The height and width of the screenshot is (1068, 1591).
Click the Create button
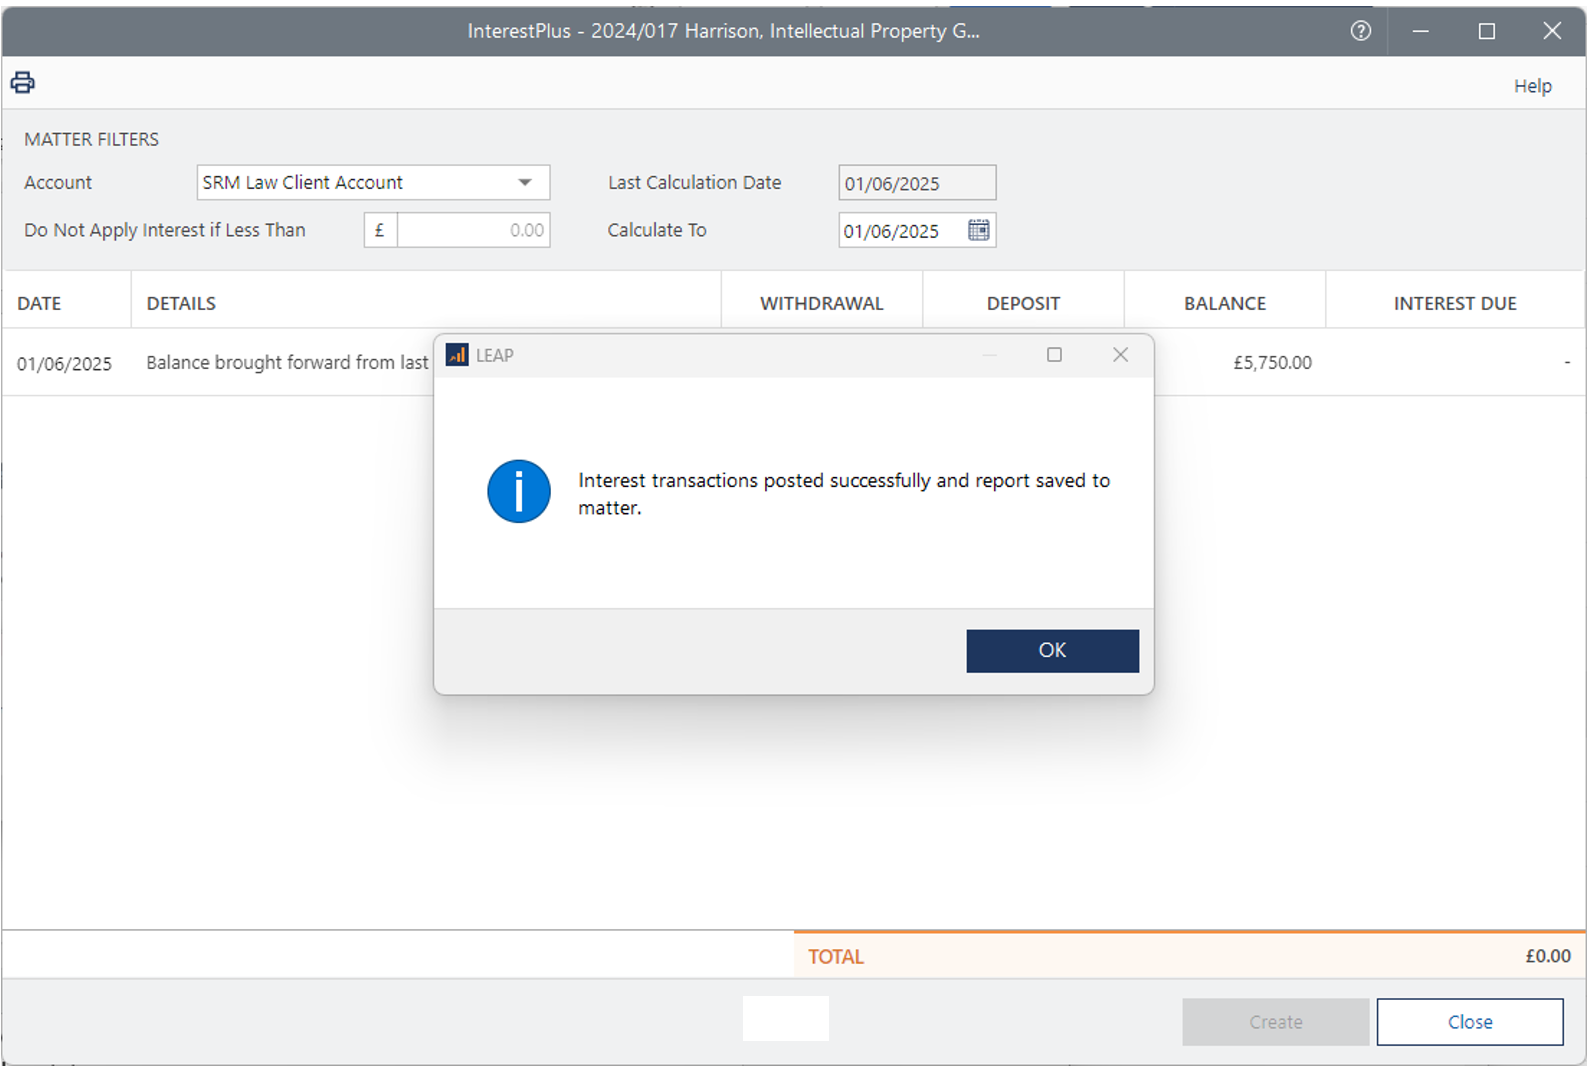coord(1275,1022)
